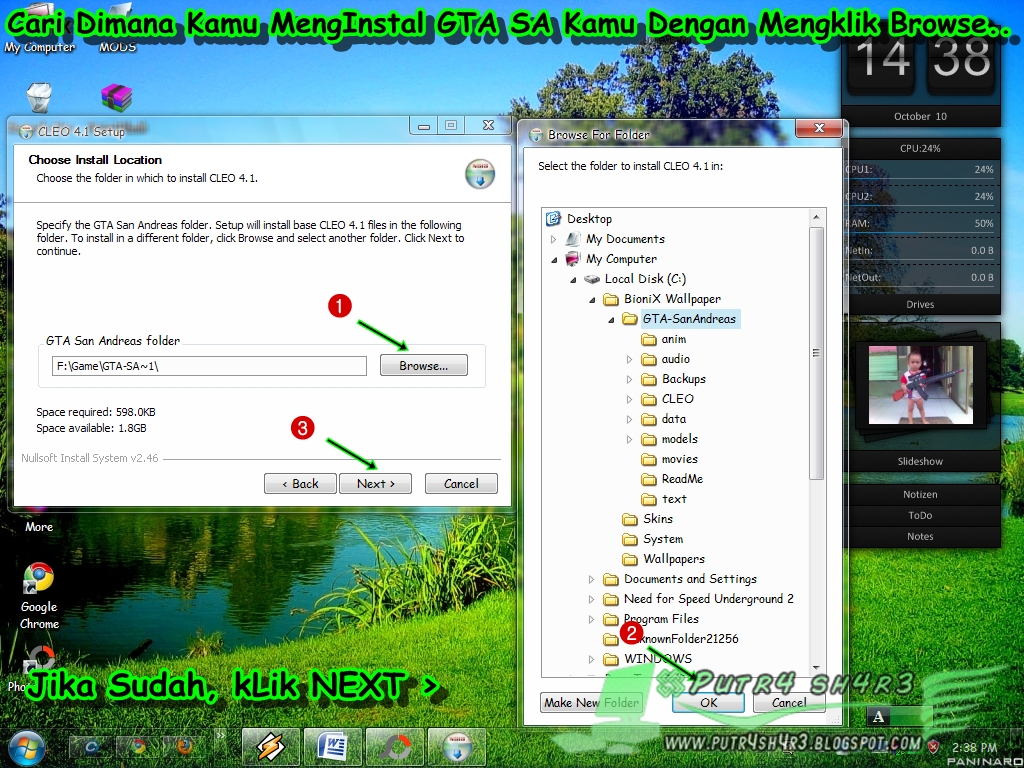Collapse the My Computer tree node
Image resolution: width=1024 pixels, height=768 pixels.
click(x=554, y=259)
